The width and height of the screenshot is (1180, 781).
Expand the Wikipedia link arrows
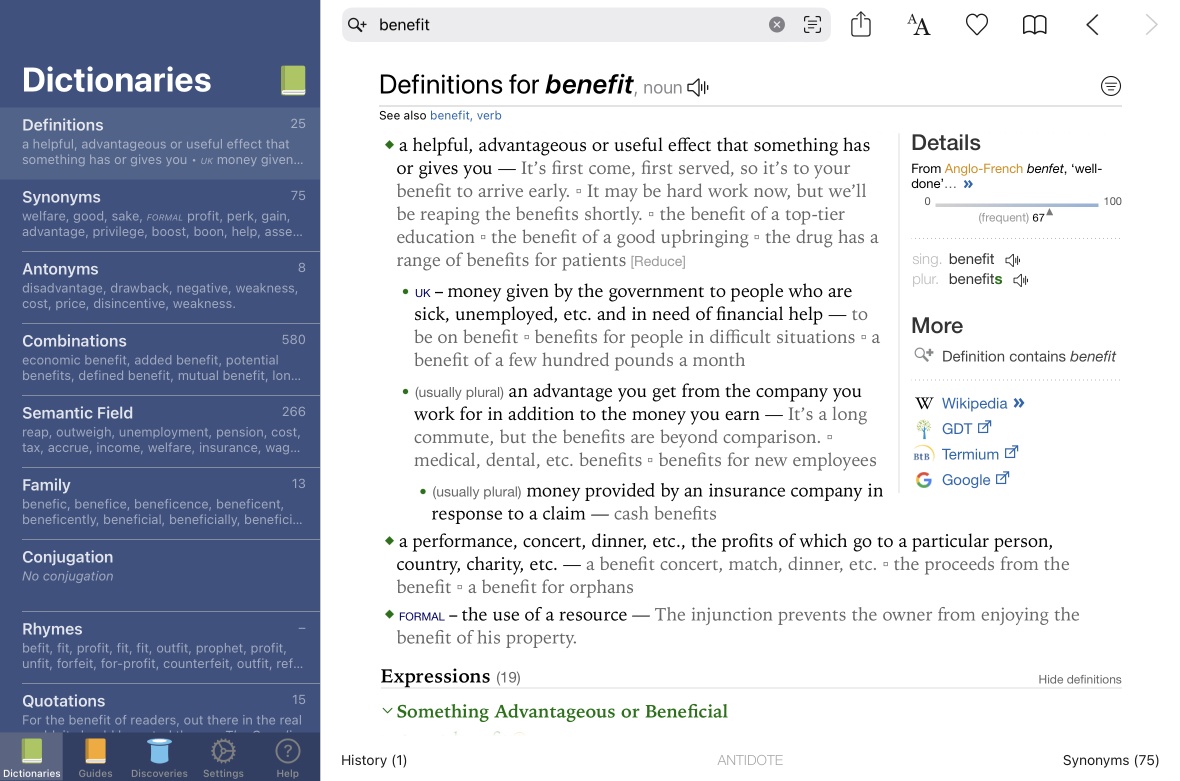[x=1019, y=404]
